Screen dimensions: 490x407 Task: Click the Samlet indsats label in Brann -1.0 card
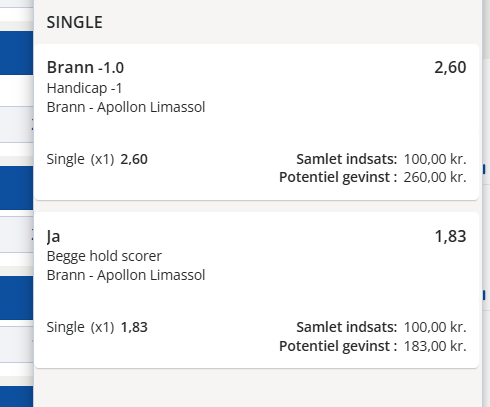347,159
